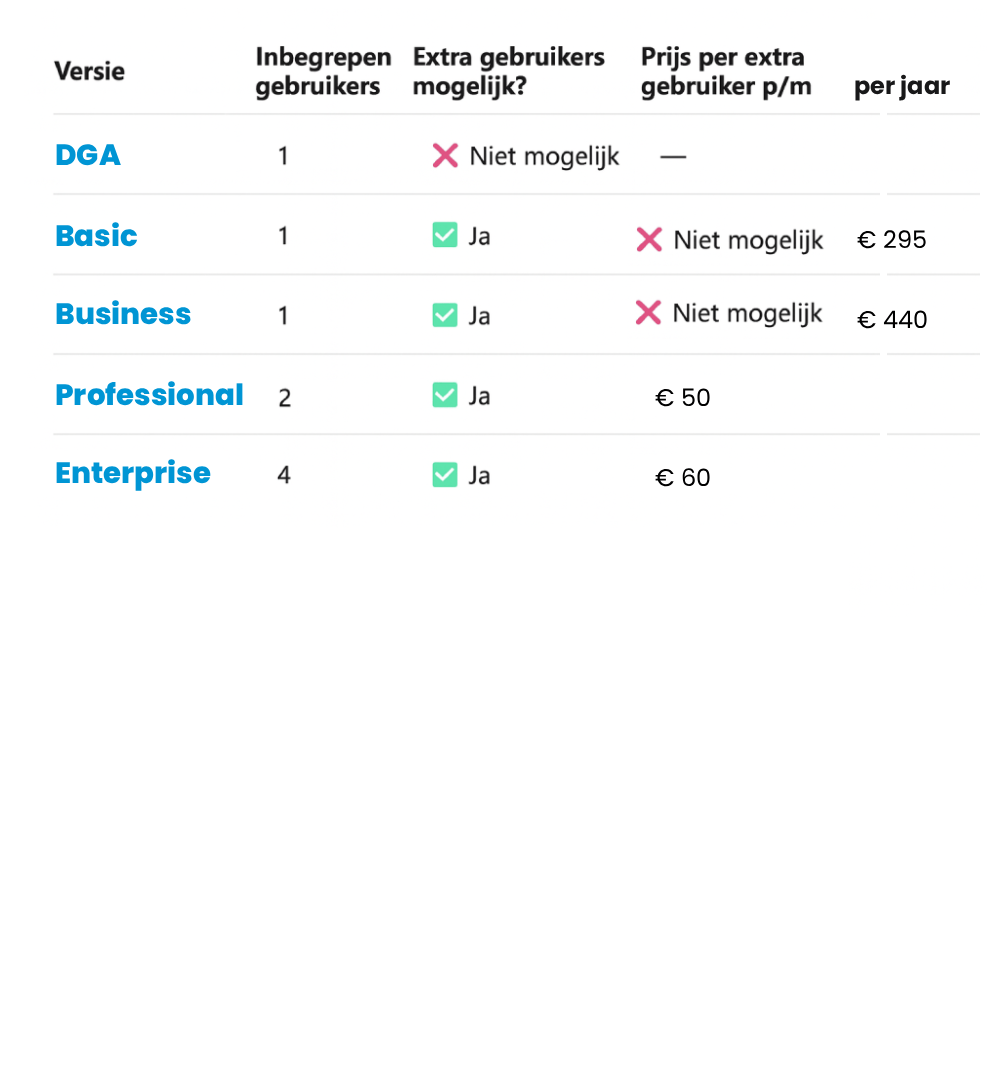The width and height of the screenshot is (987, 1080).
Task: Click the per jaar column header
Action: pos(901,86)
